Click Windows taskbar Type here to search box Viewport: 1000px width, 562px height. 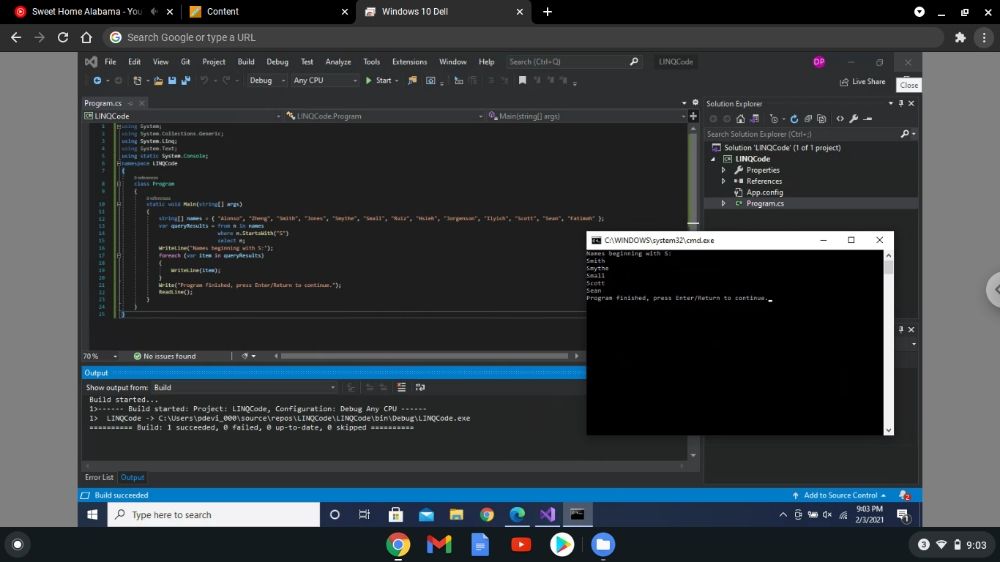(x=214, y=514)
